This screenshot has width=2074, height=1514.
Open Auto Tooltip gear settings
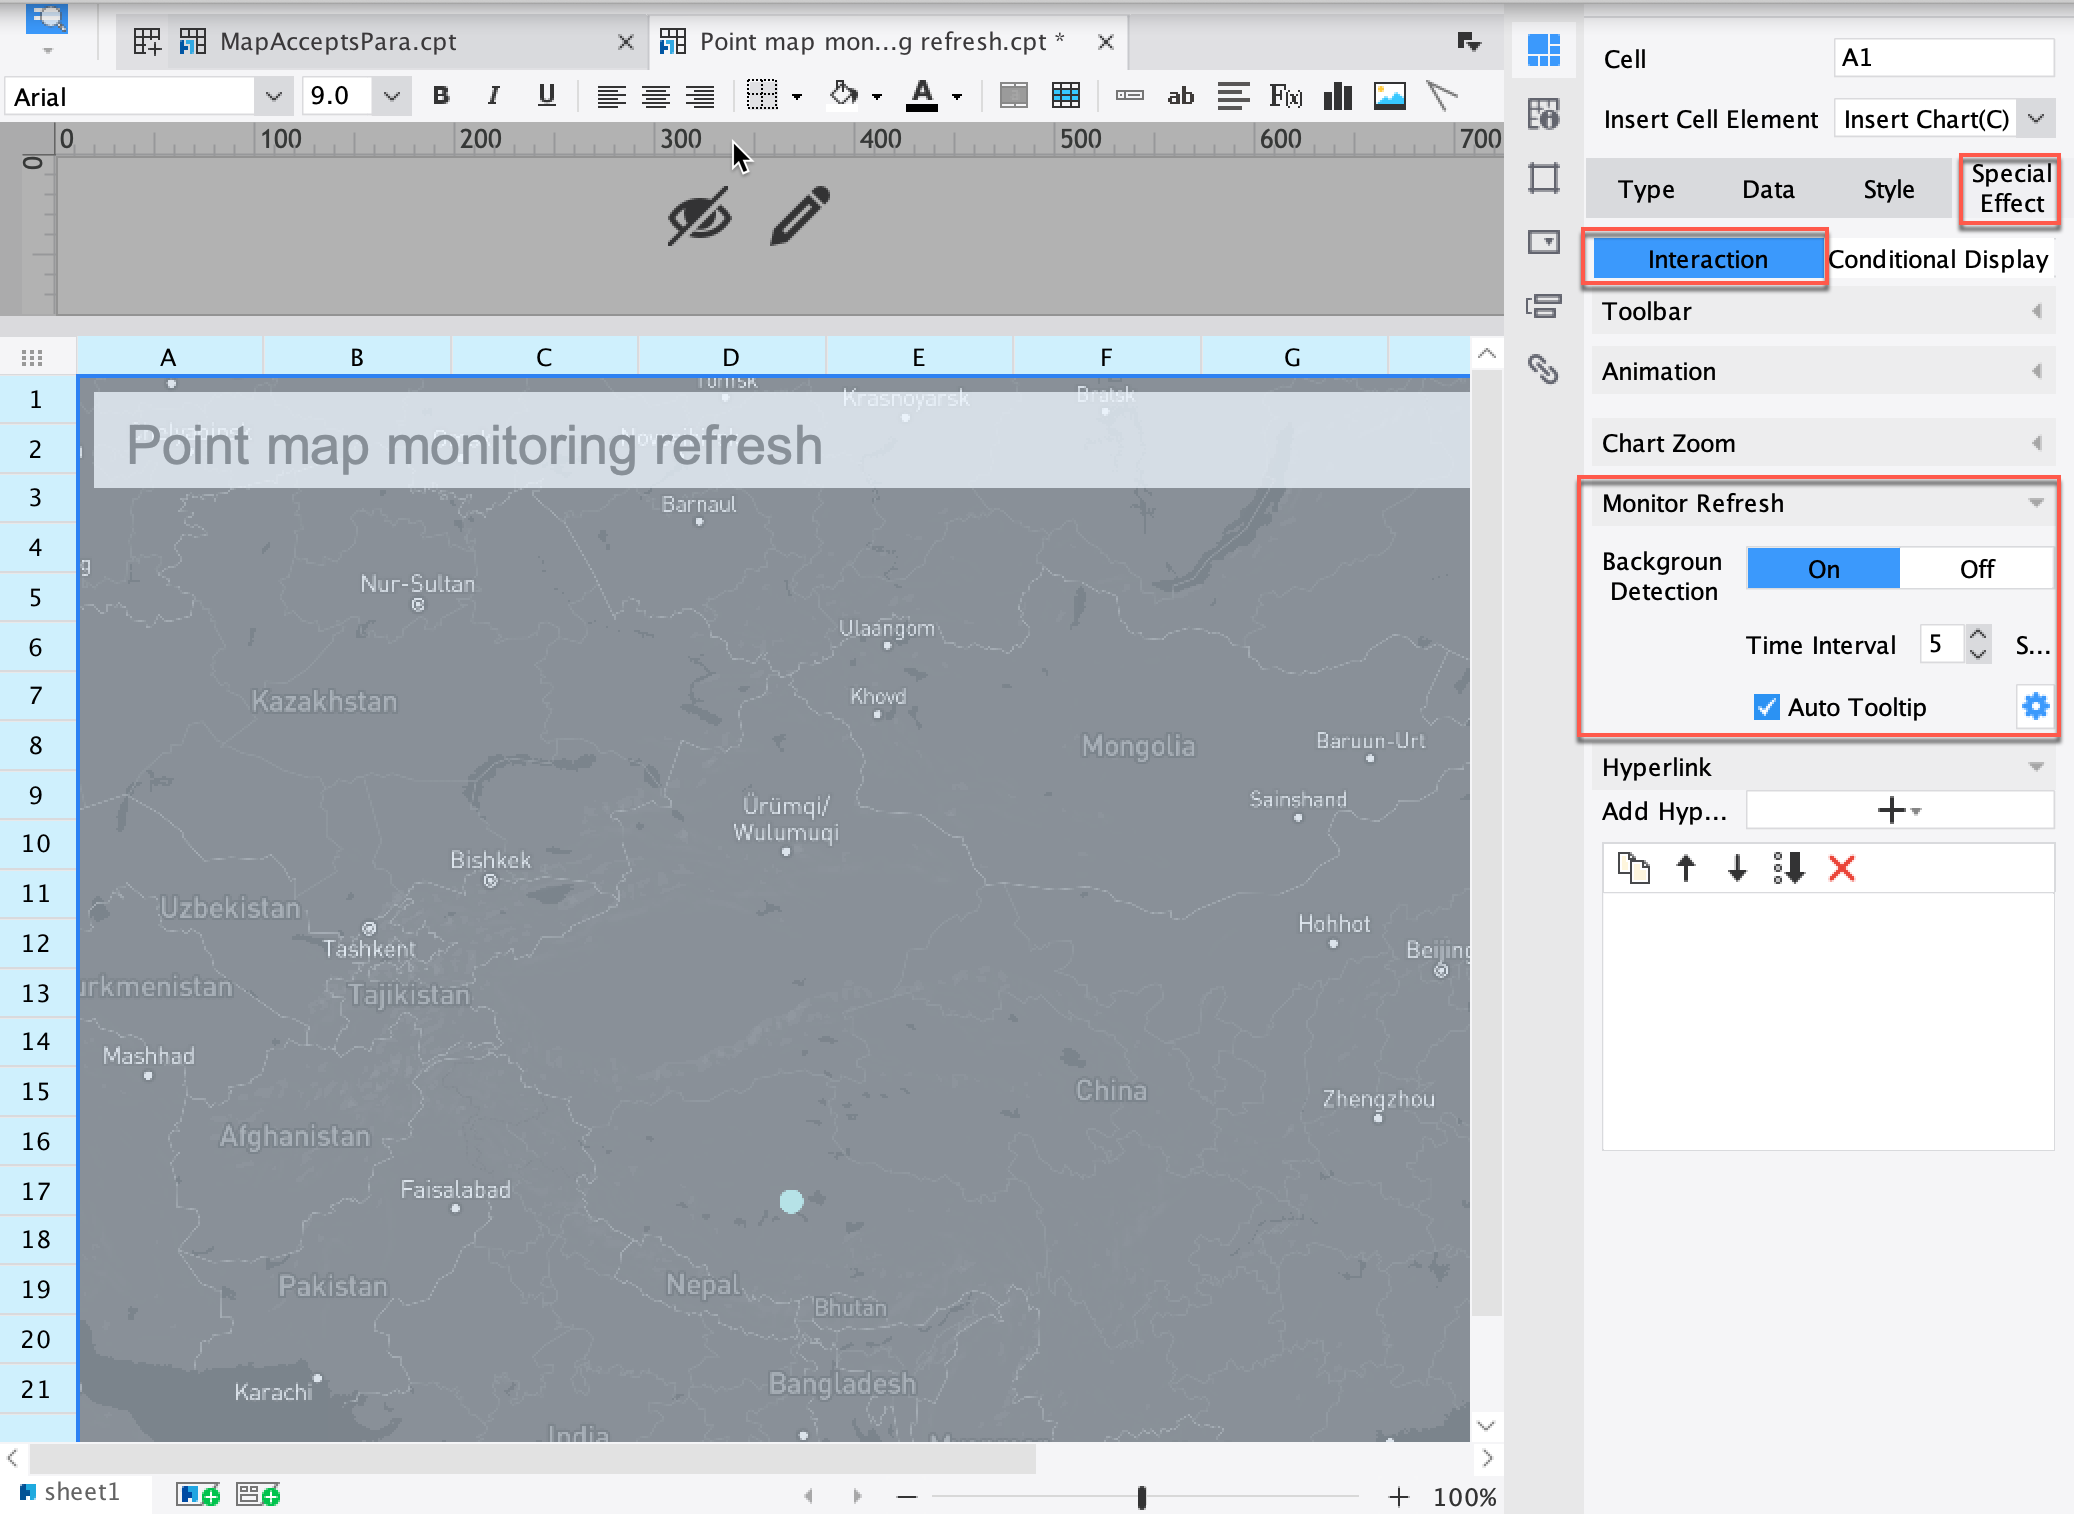click(x=2035, y=707)
